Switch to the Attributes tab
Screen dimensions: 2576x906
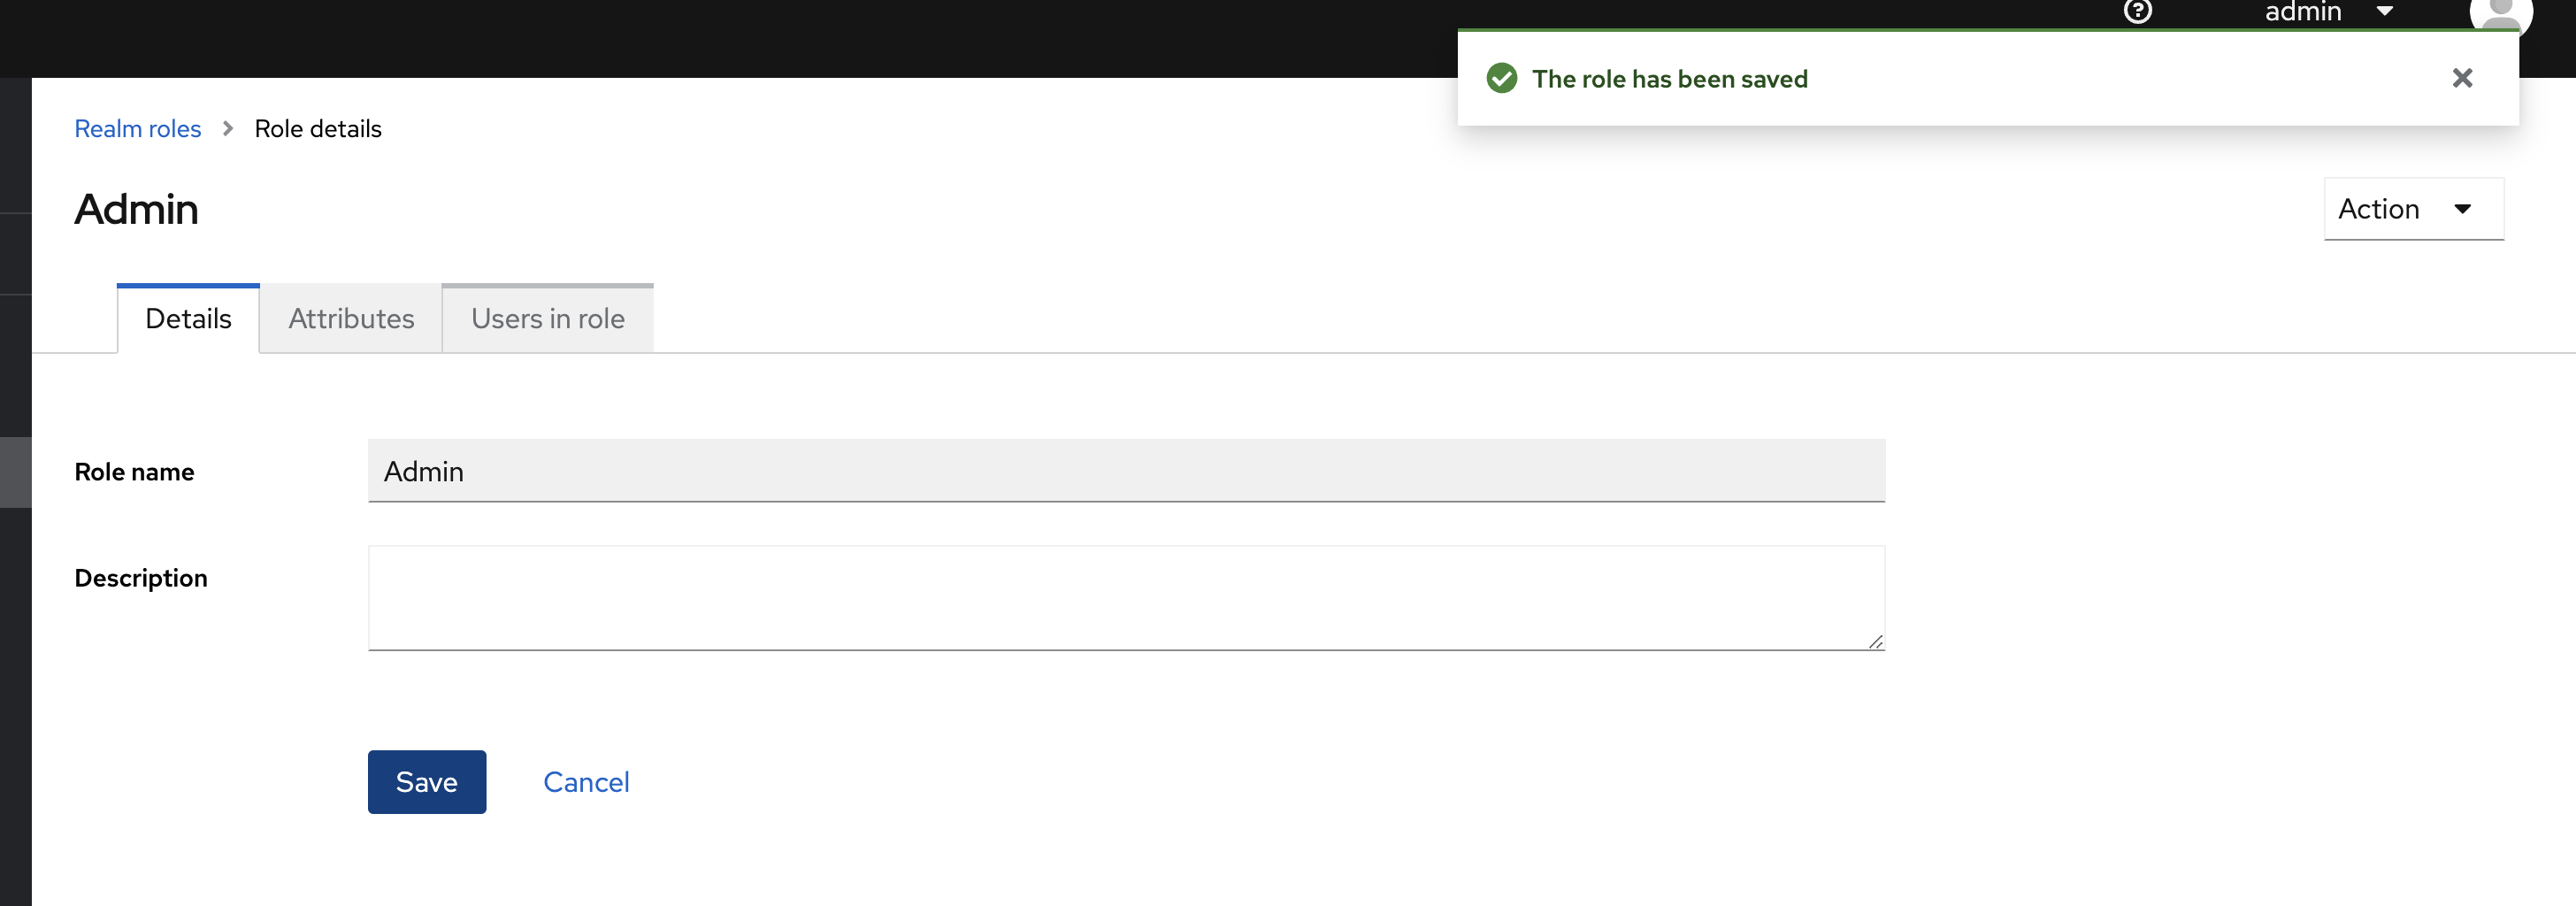point(351,319)
